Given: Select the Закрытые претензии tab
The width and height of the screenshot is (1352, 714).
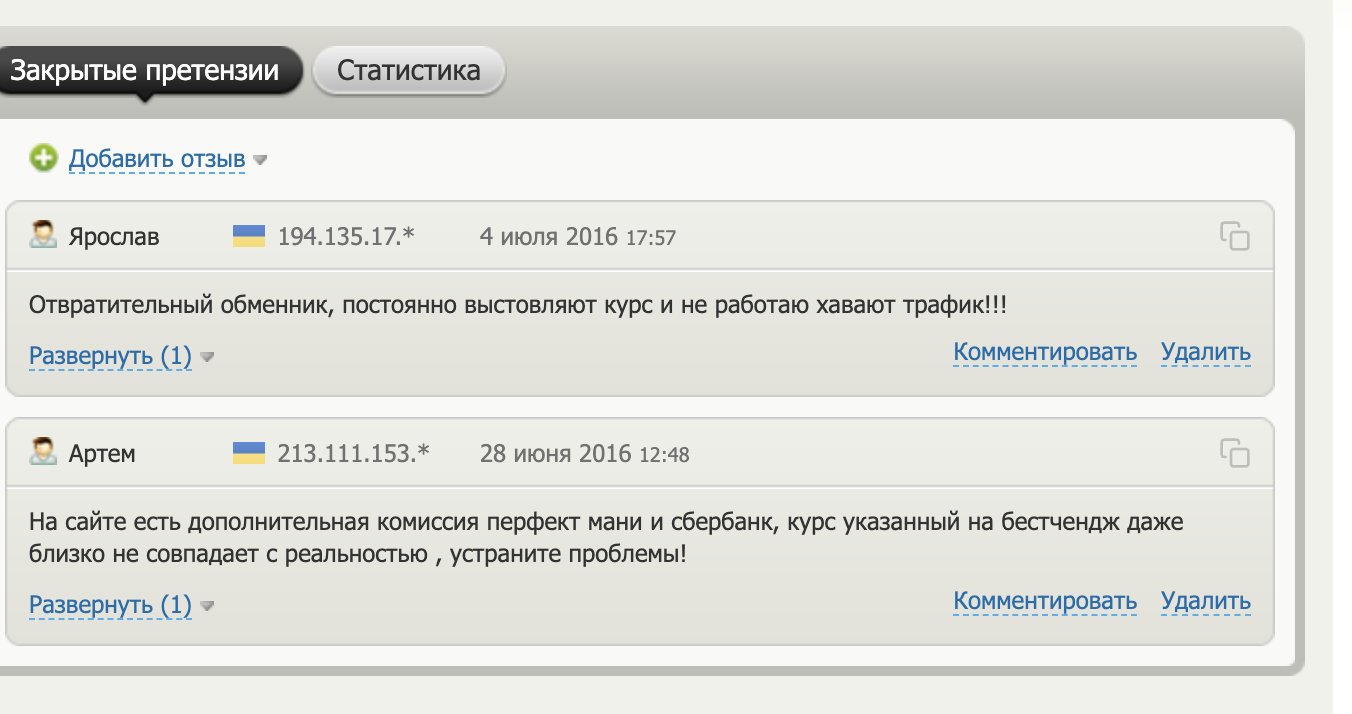Looking at the screenshot, I should point(150,70).
